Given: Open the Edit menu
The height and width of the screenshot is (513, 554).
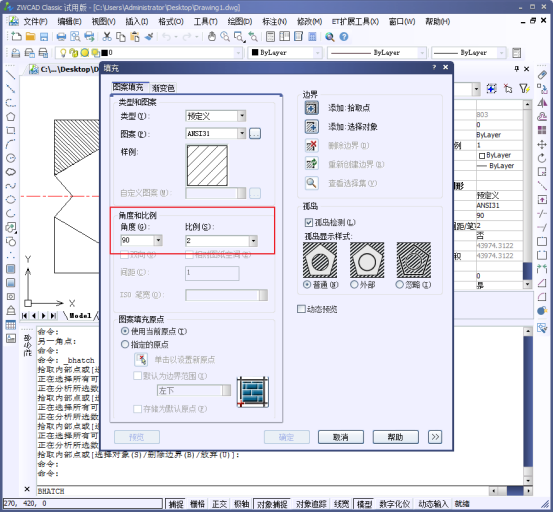Looking at the screenshot, I should 69,22.
